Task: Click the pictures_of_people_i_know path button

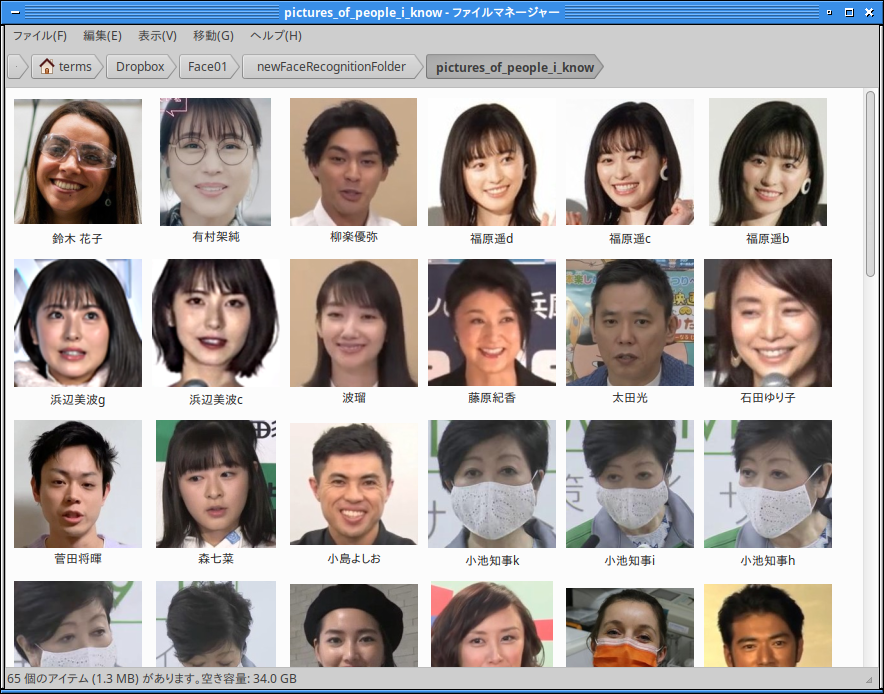Action: [514, 67]
